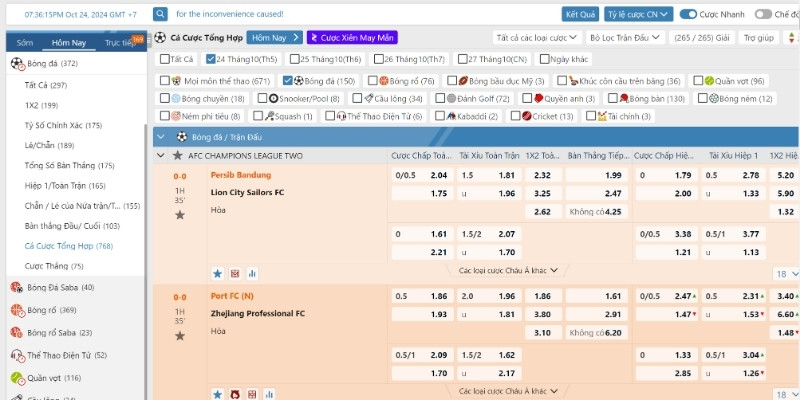
Task: Open the Tỷ lệ cược CN dropdown
Action: click(x=638, y=14)
